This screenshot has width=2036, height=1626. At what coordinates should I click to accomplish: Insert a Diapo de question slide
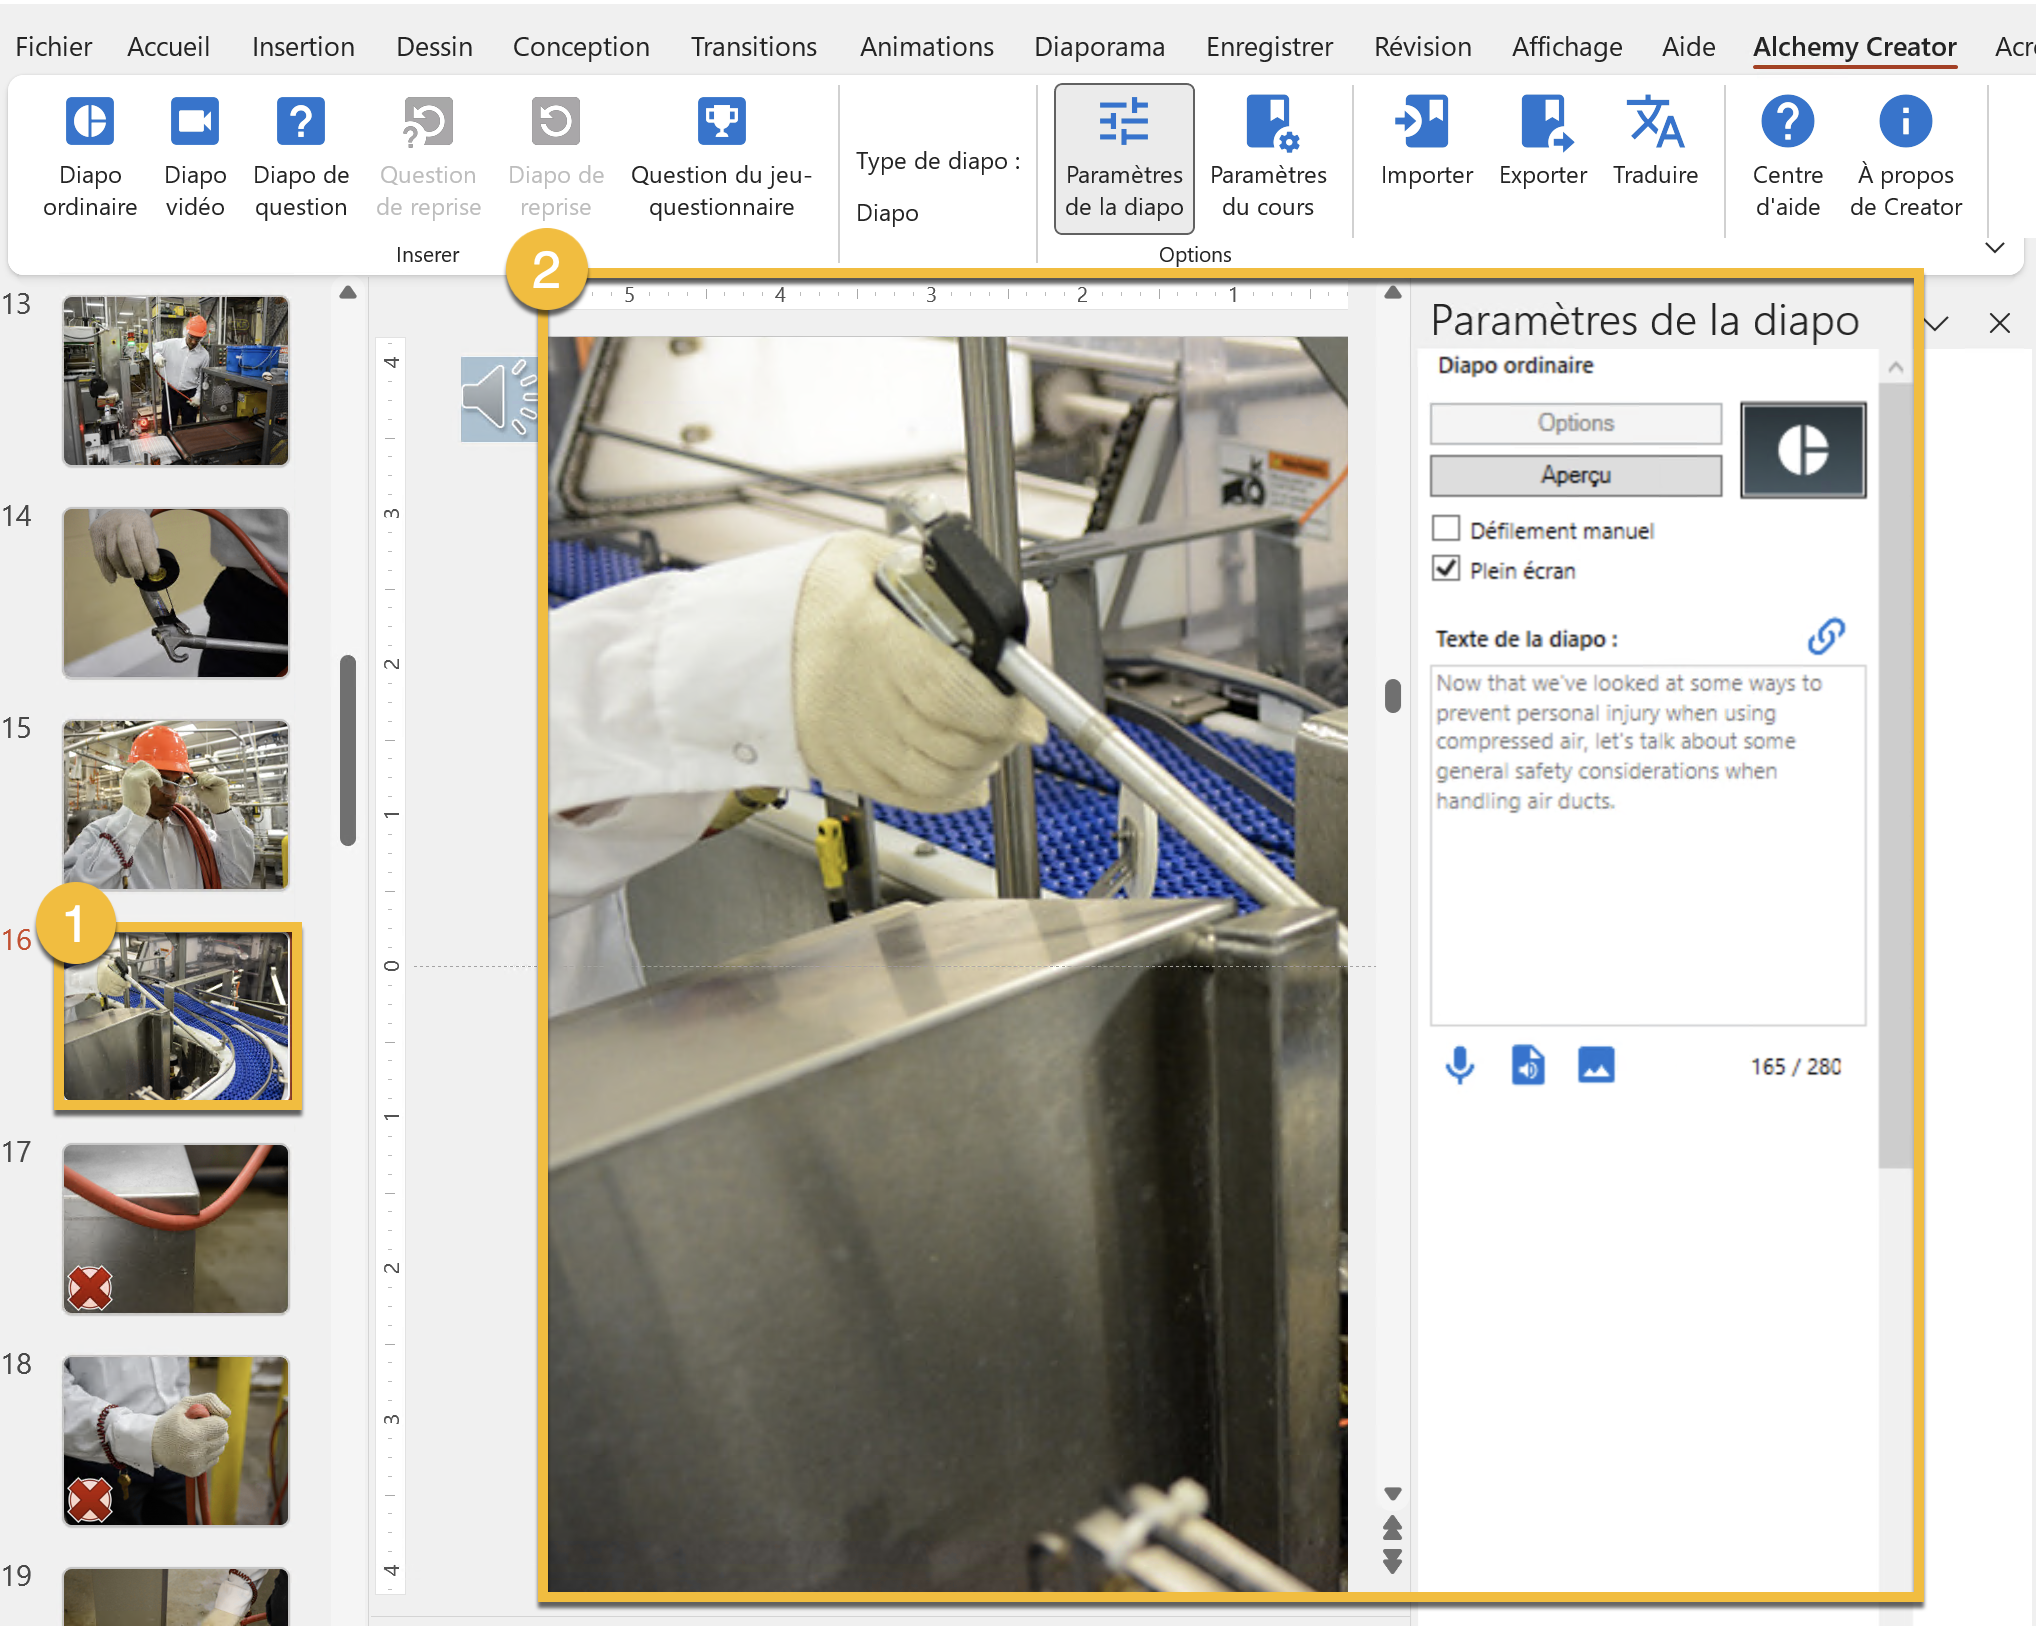(x=301, y=159)
